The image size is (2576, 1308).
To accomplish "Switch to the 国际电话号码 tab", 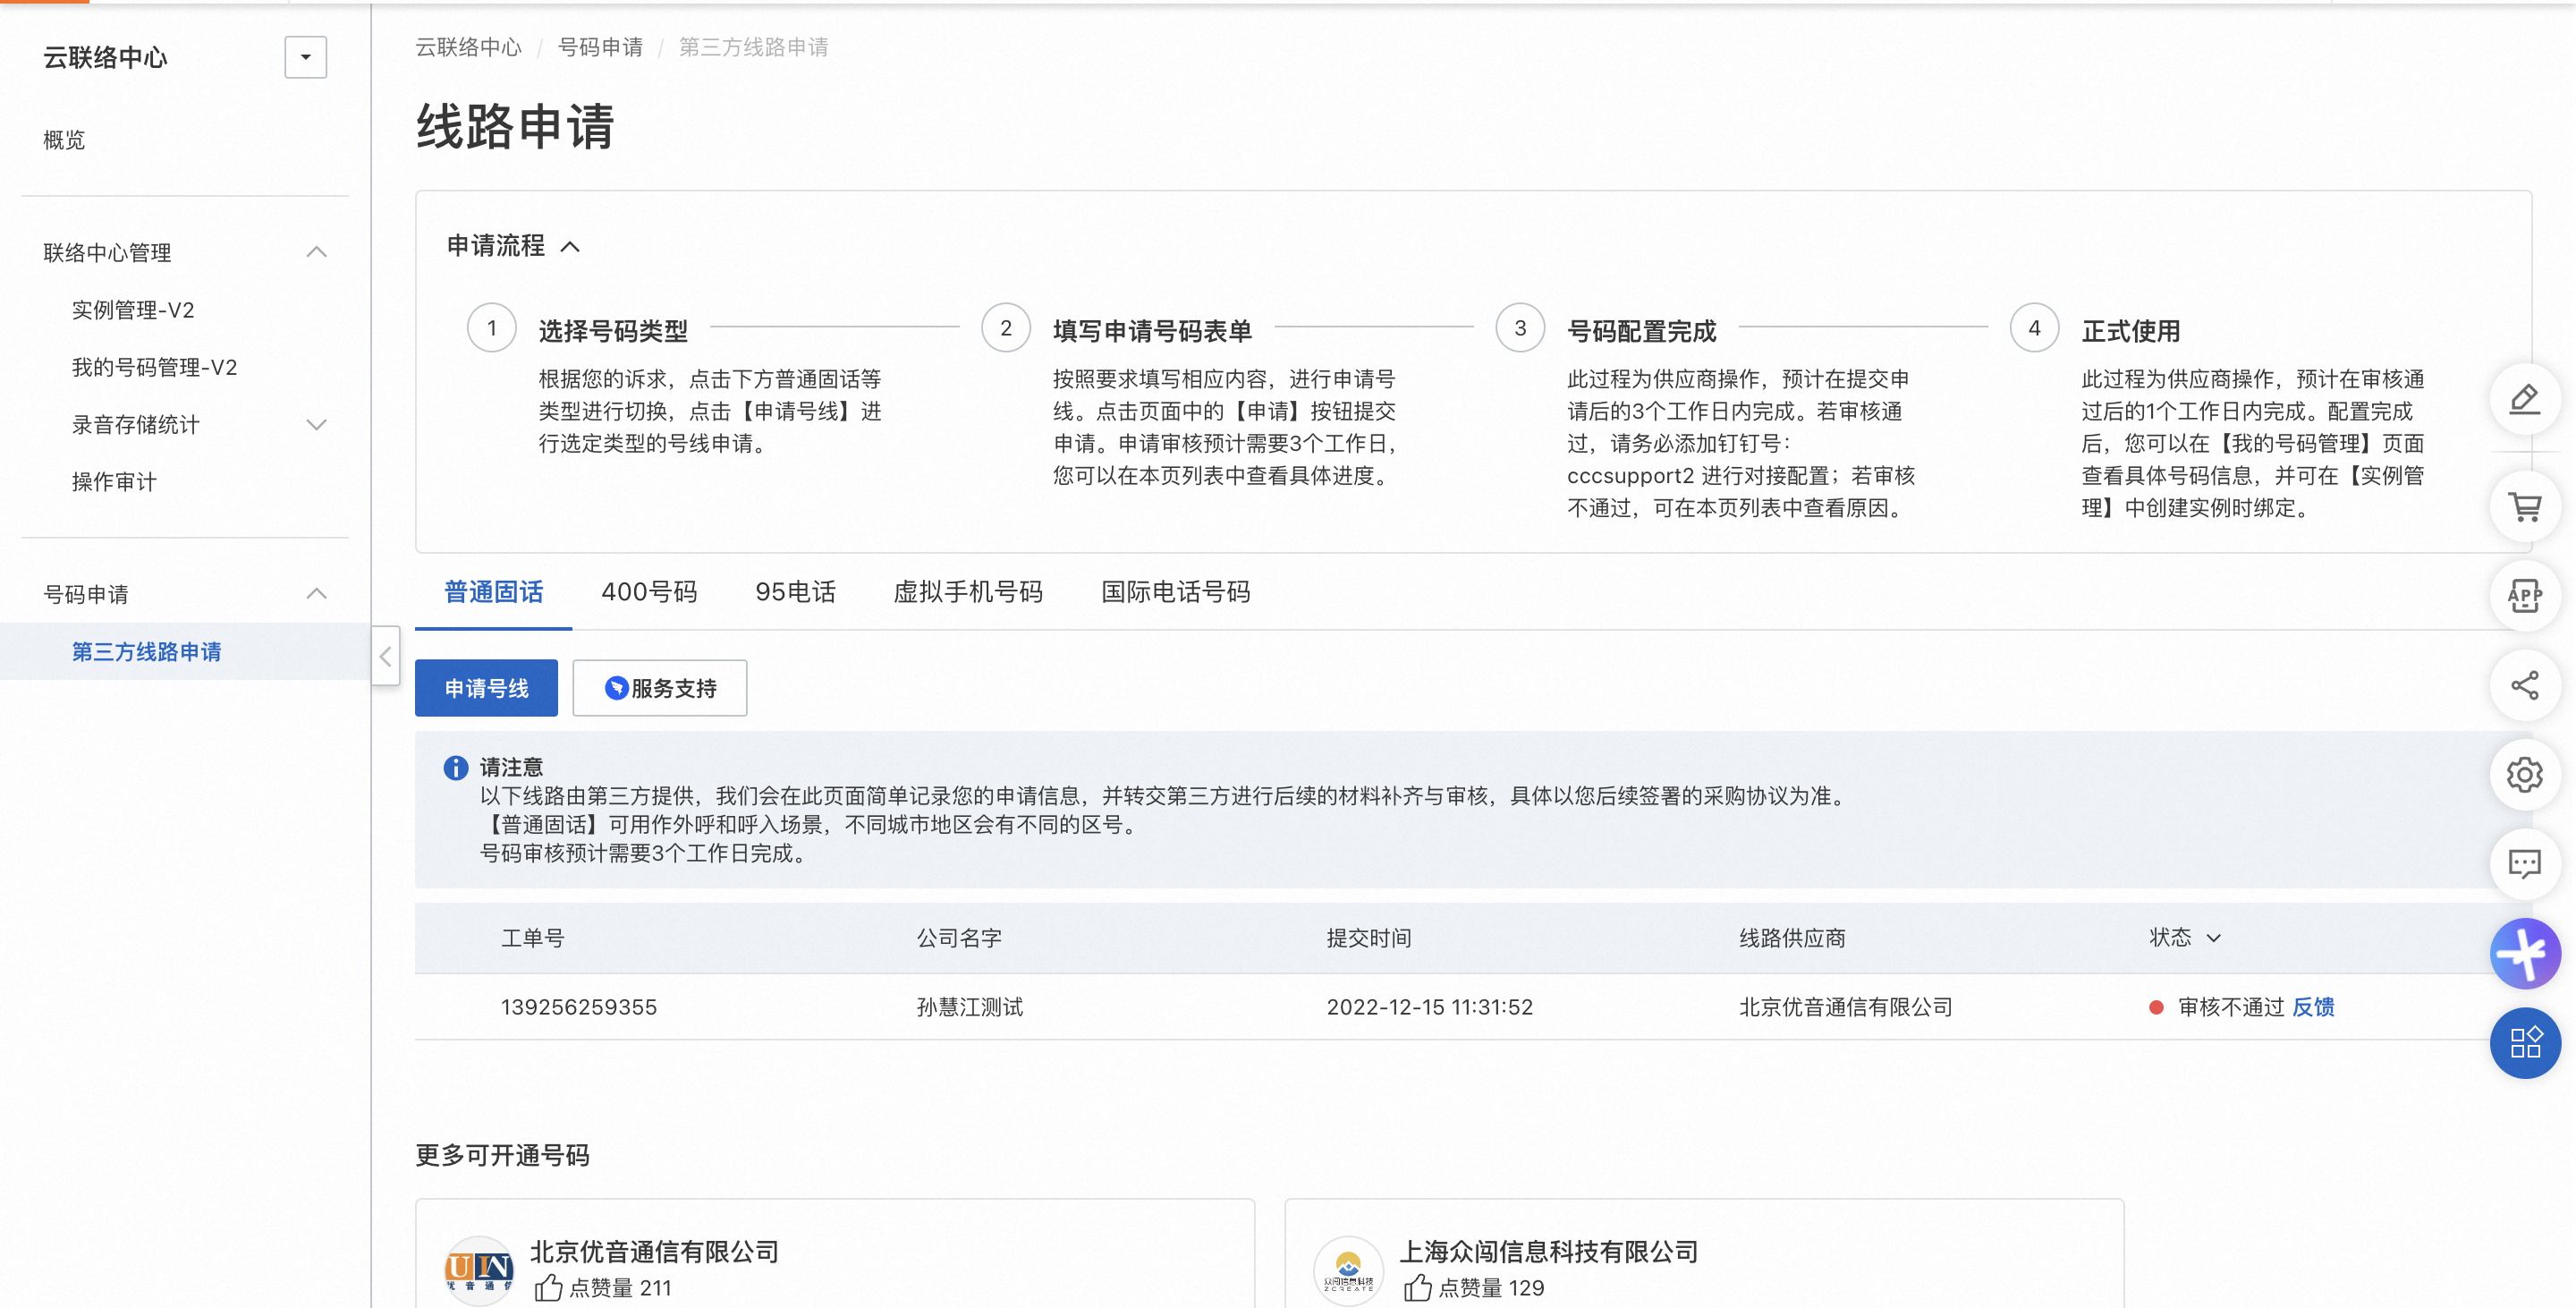I will 1175,592.
